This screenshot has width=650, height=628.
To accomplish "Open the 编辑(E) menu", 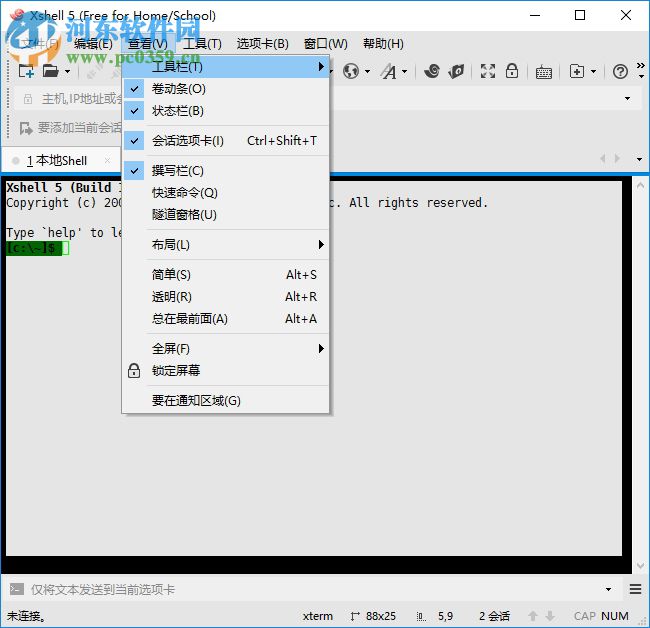I will [x=93, y=44].
